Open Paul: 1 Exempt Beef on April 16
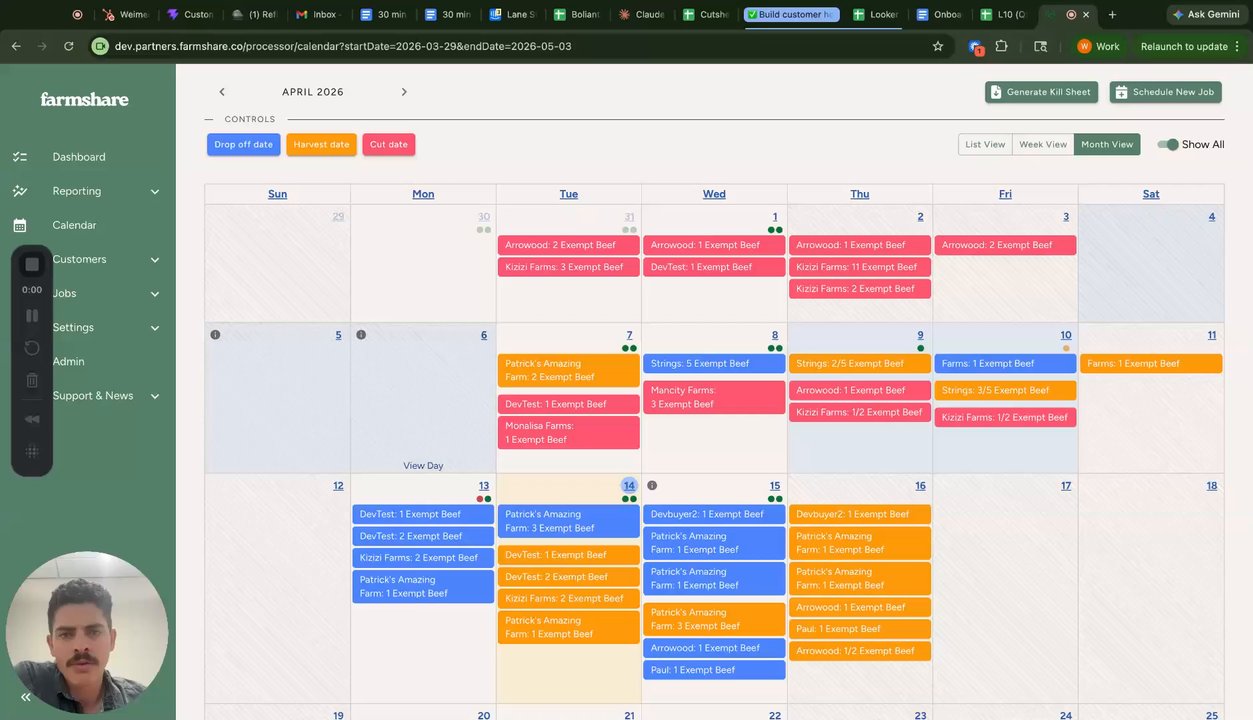Screen dimensions: 1253x720 point(860,629)
